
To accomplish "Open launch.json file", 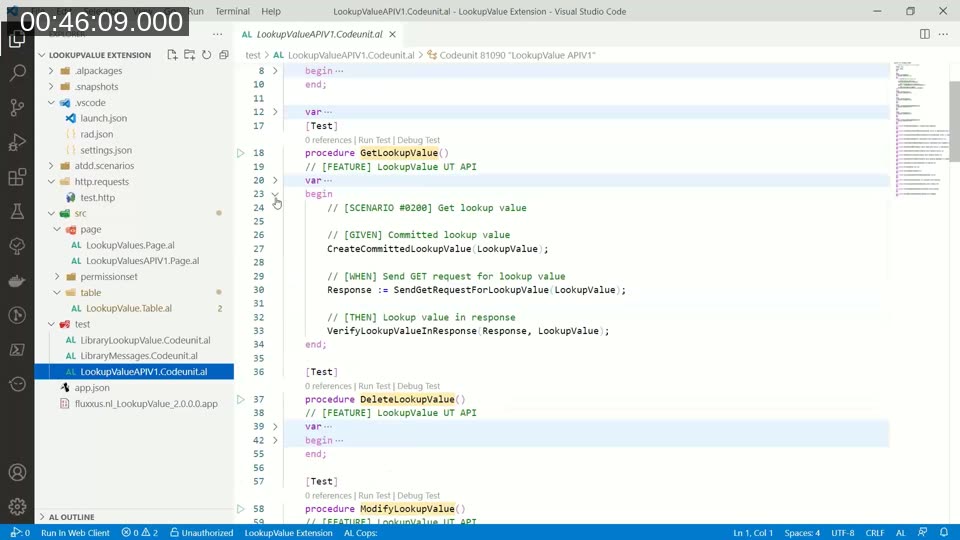I will pos(103,118).
